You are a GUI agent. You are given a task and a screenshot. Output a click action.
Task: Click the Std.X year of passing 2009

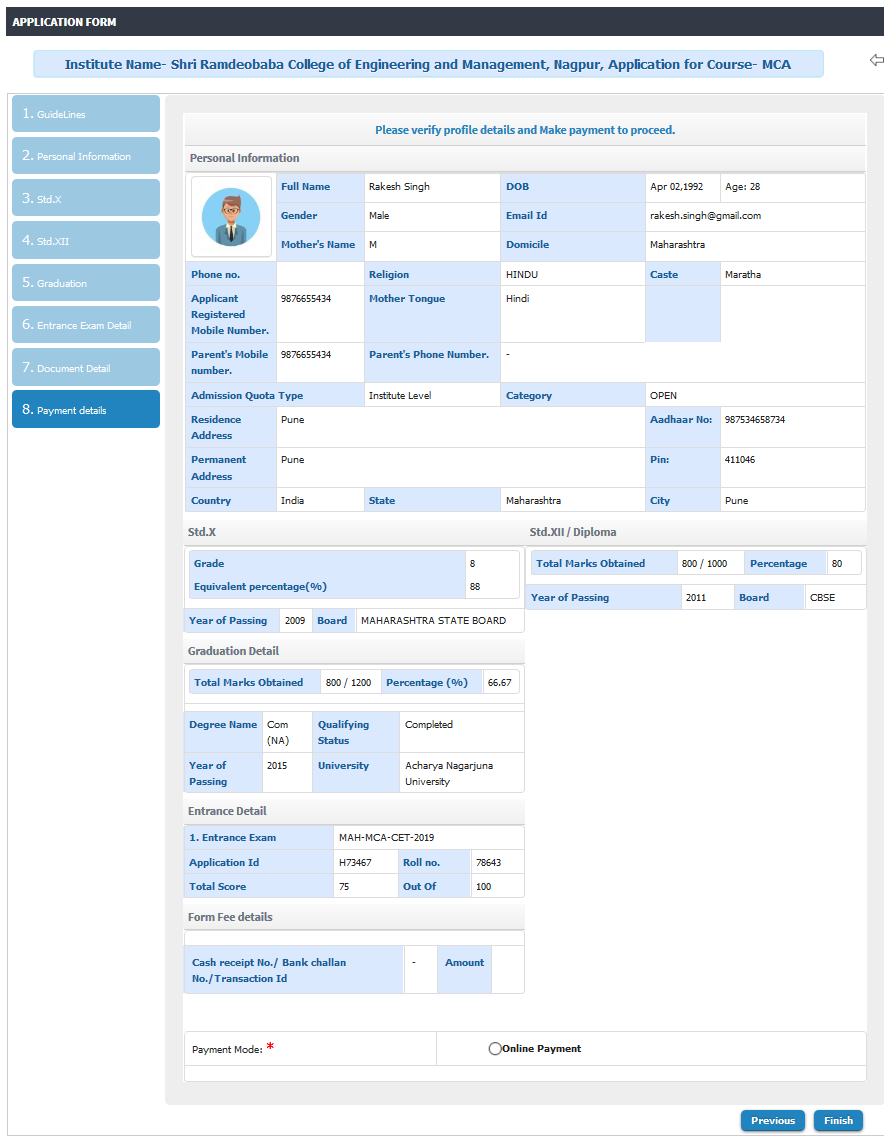(295, 621)
